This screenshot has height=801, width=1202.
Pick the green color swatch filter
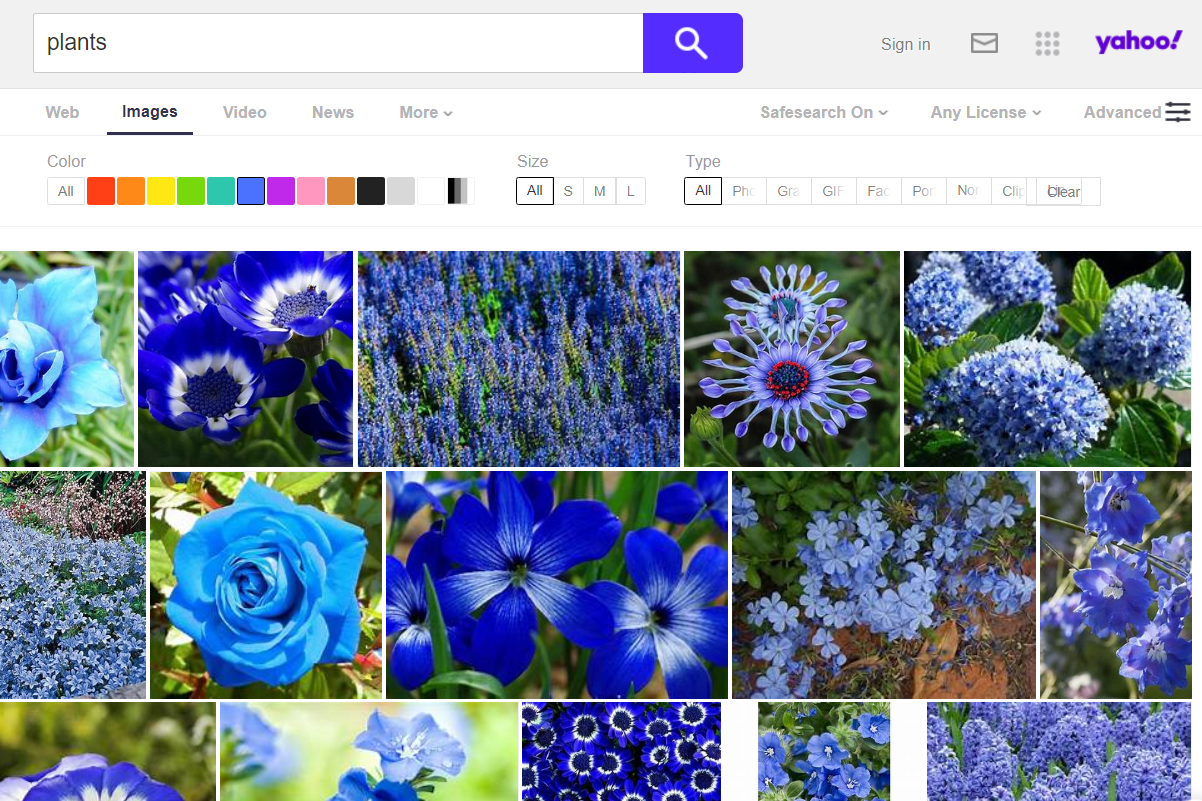tap(191, 191)
